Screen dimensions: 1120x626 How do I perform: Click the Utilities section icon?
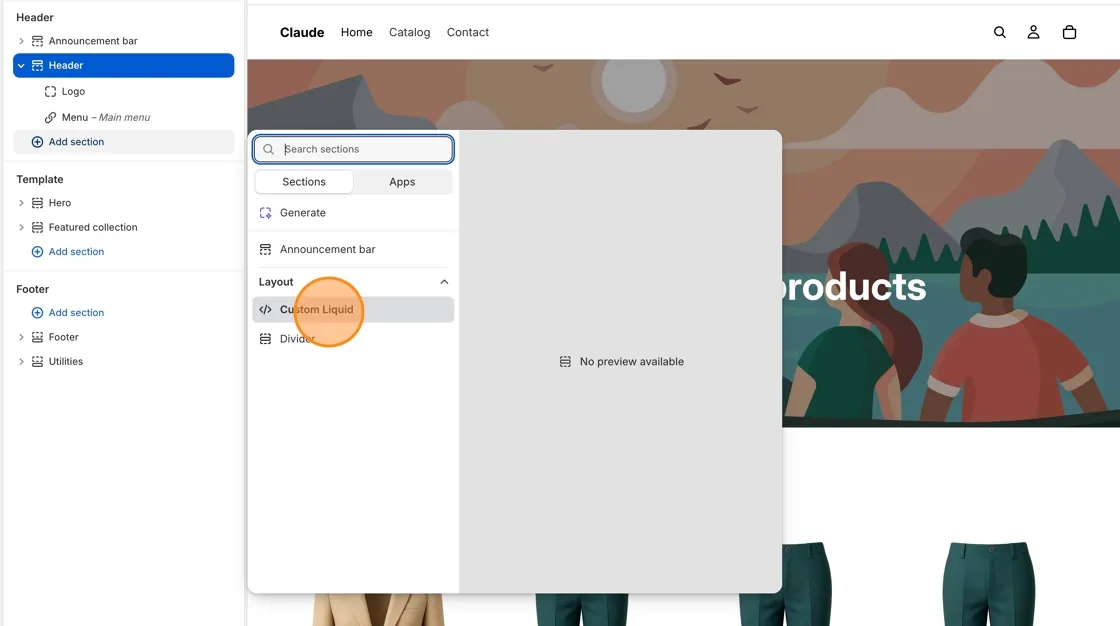pyautogui.click(x=37, y=362)
